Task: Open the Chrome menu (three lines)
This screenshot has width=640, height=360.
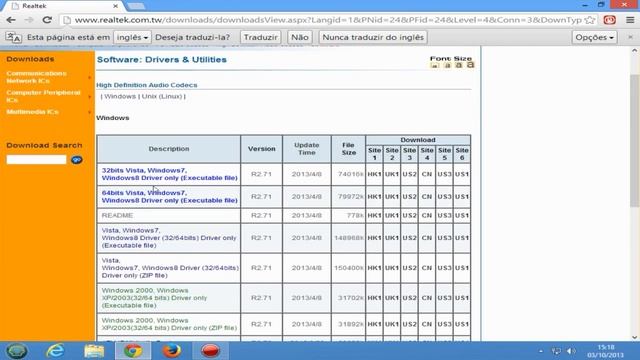Action: point(630,20)
